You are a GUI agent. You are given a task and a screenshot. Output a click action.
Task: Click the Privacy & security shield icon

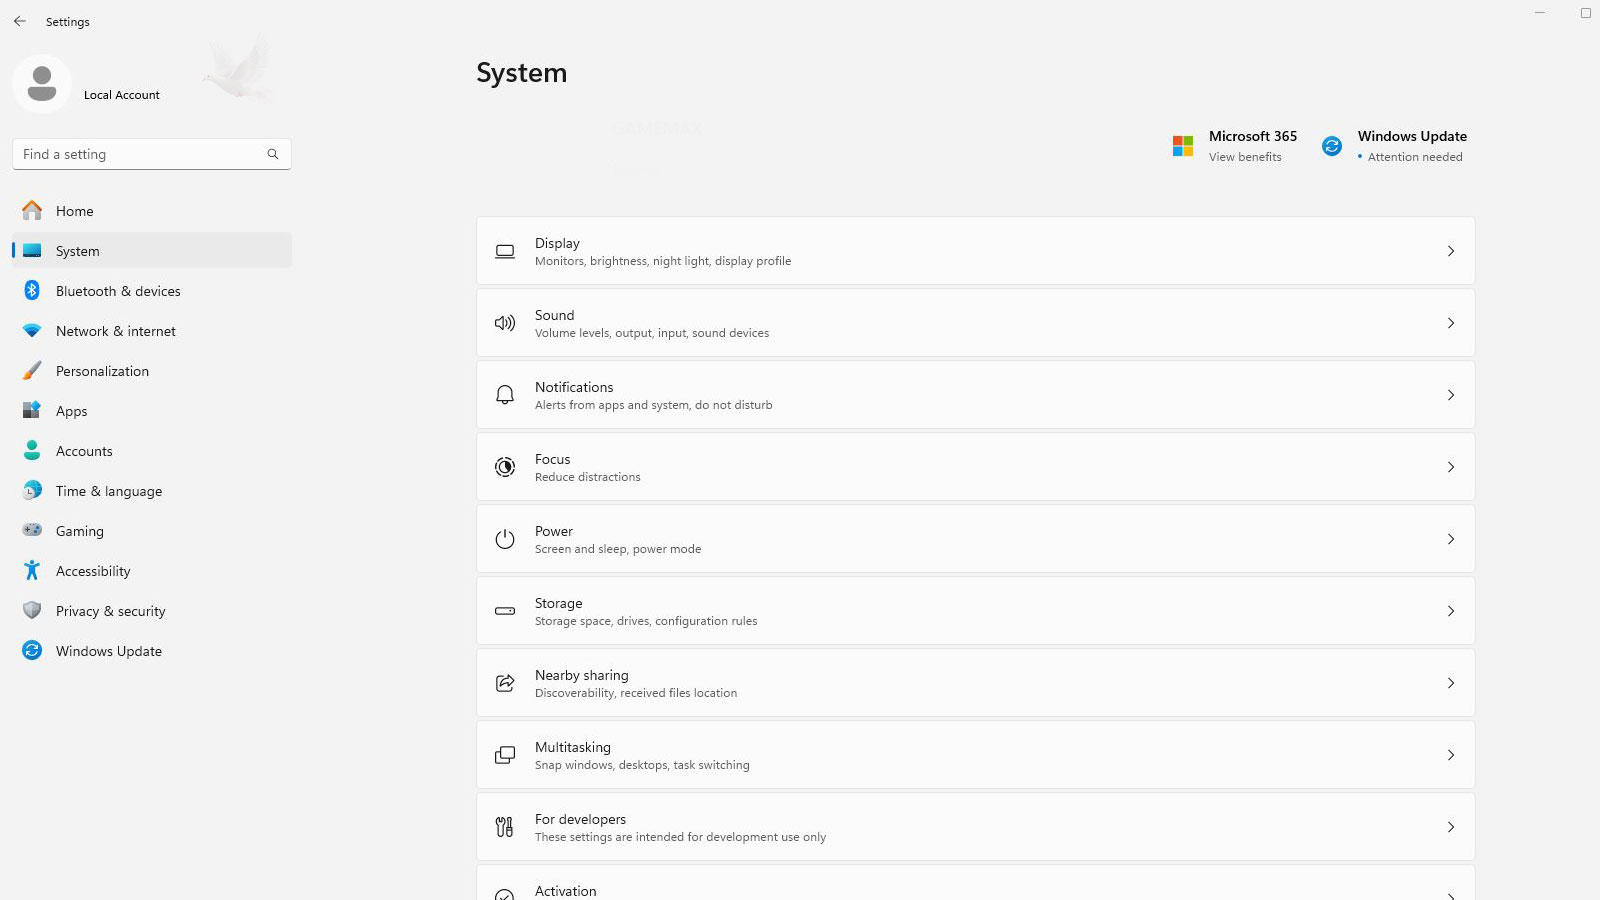tap(32, 610)
